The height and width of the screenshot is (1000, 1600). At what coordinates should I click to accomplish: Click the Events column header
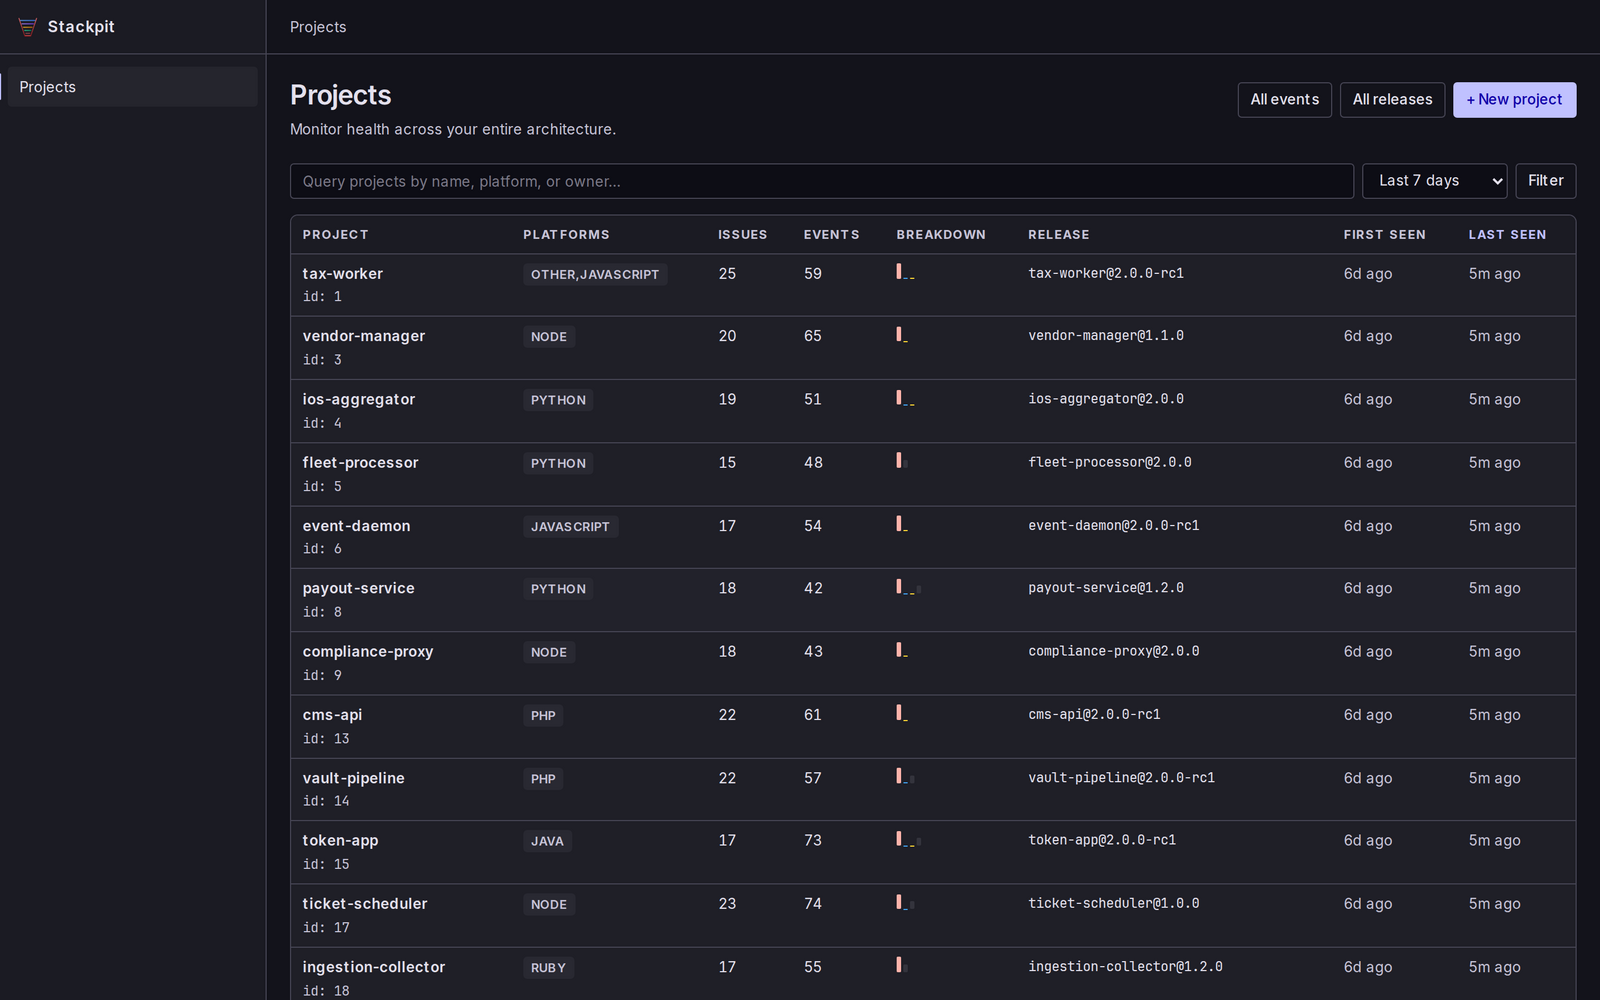831,235
